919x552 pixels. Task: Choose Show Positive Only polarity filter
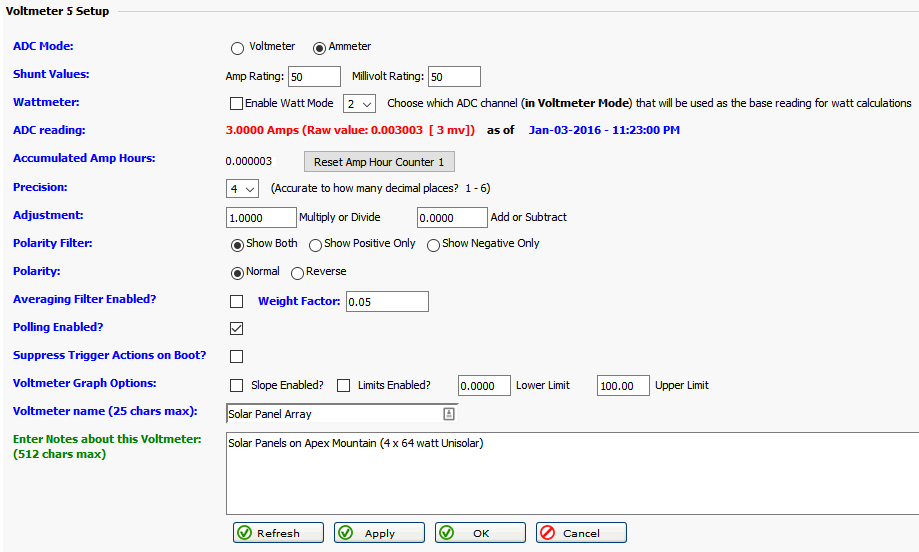[315, 245]
